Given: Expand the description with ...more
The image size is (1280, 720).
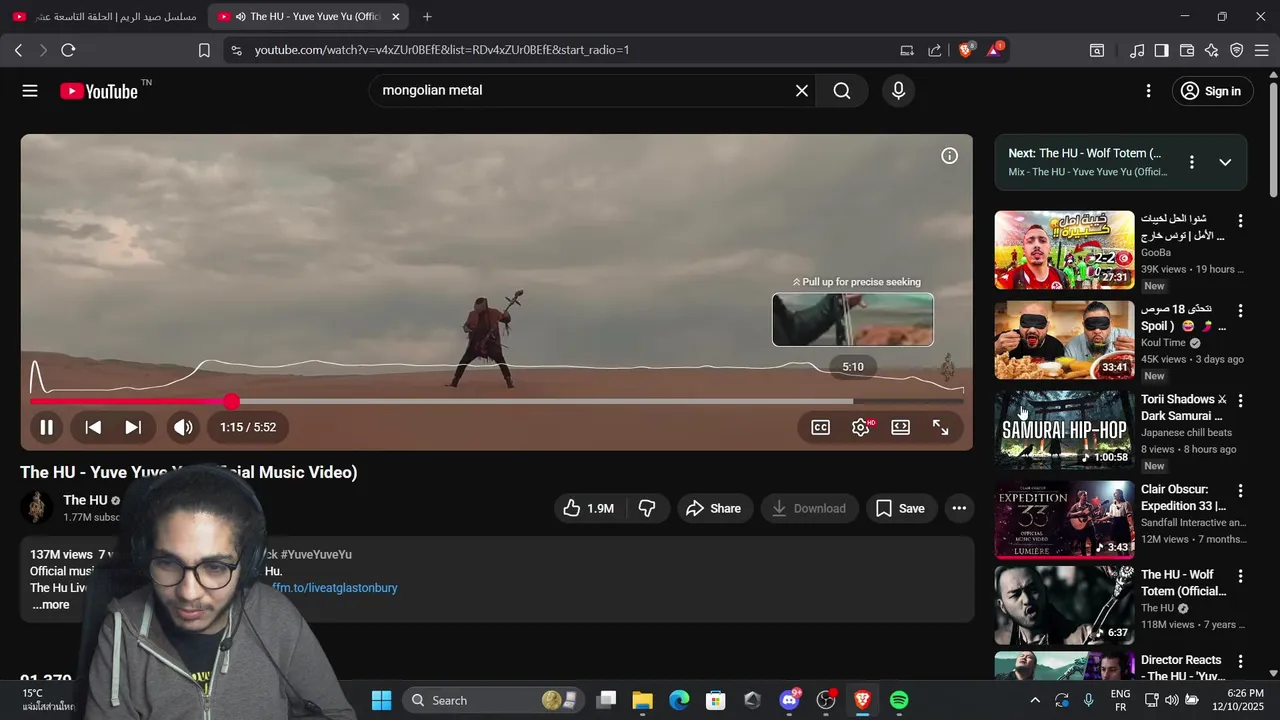Looking at the screenshot, I should point(50,604).
